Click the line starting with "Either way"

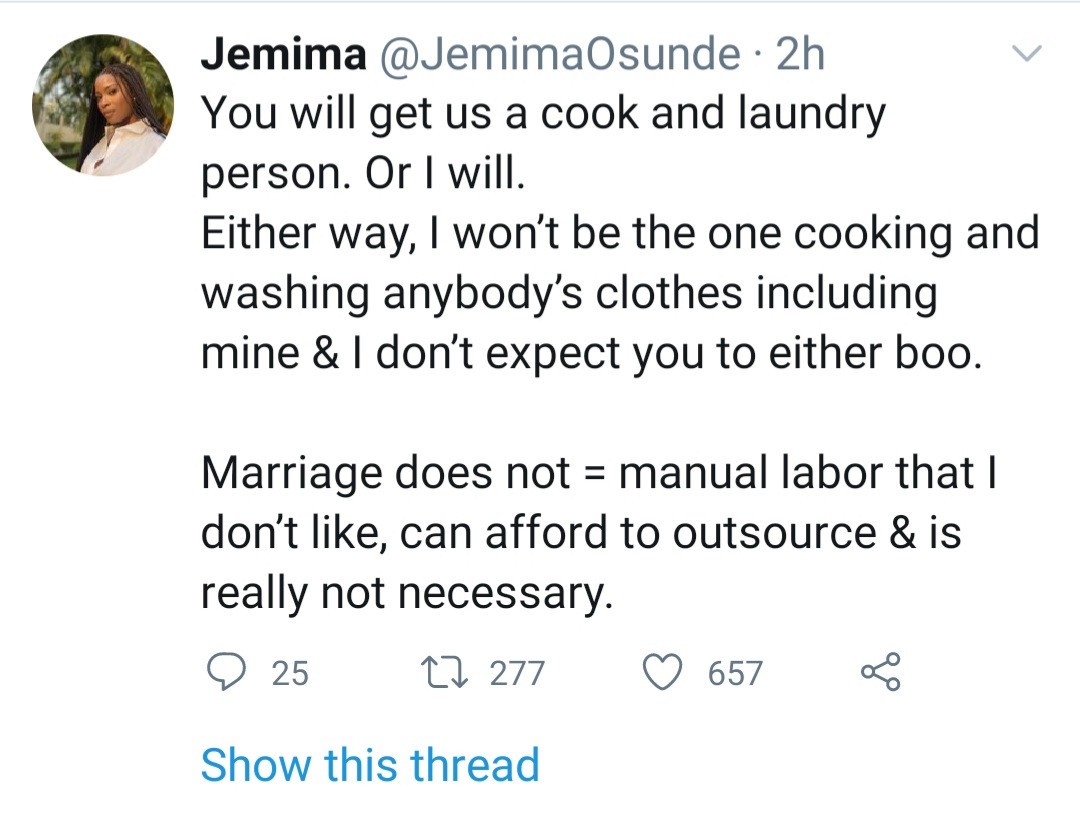[x=620, y=234]
